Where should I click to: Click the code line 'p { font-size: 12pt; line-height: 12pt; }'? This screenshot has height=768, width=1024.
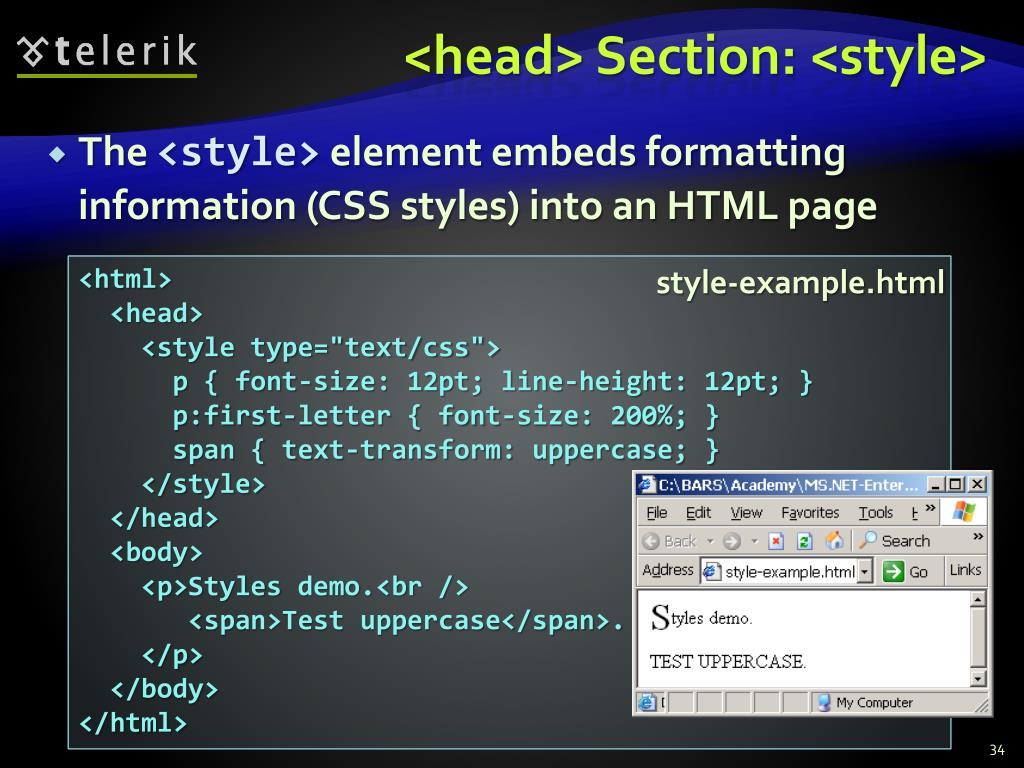click(x=492, y=381)
